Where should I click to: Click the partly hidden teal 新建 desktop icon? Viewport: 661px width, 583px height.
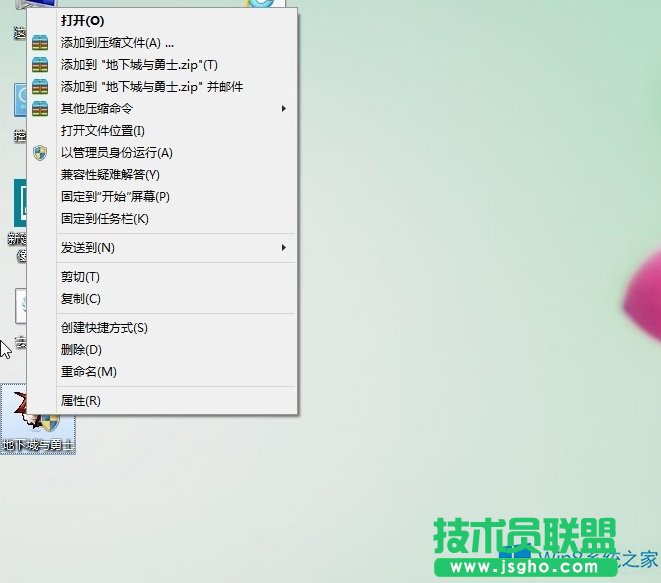point(20,205)
